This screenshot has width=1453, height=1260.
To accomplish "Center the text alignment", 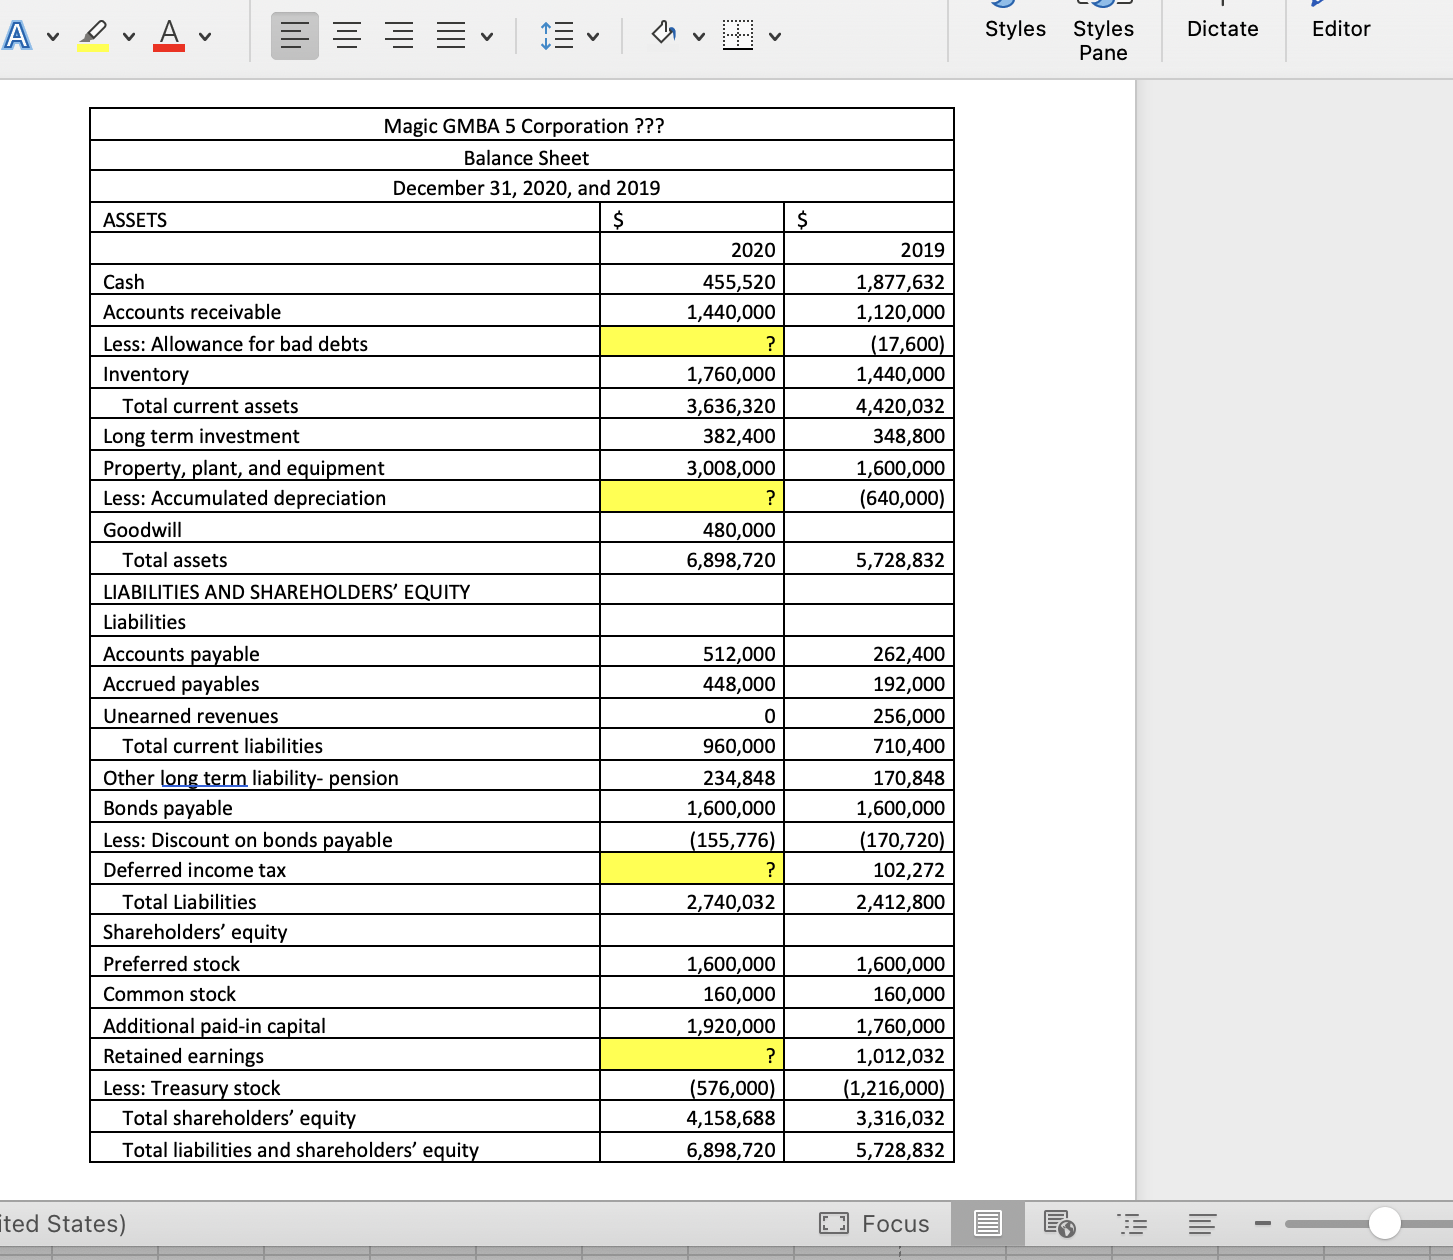I will pos(347,36).
